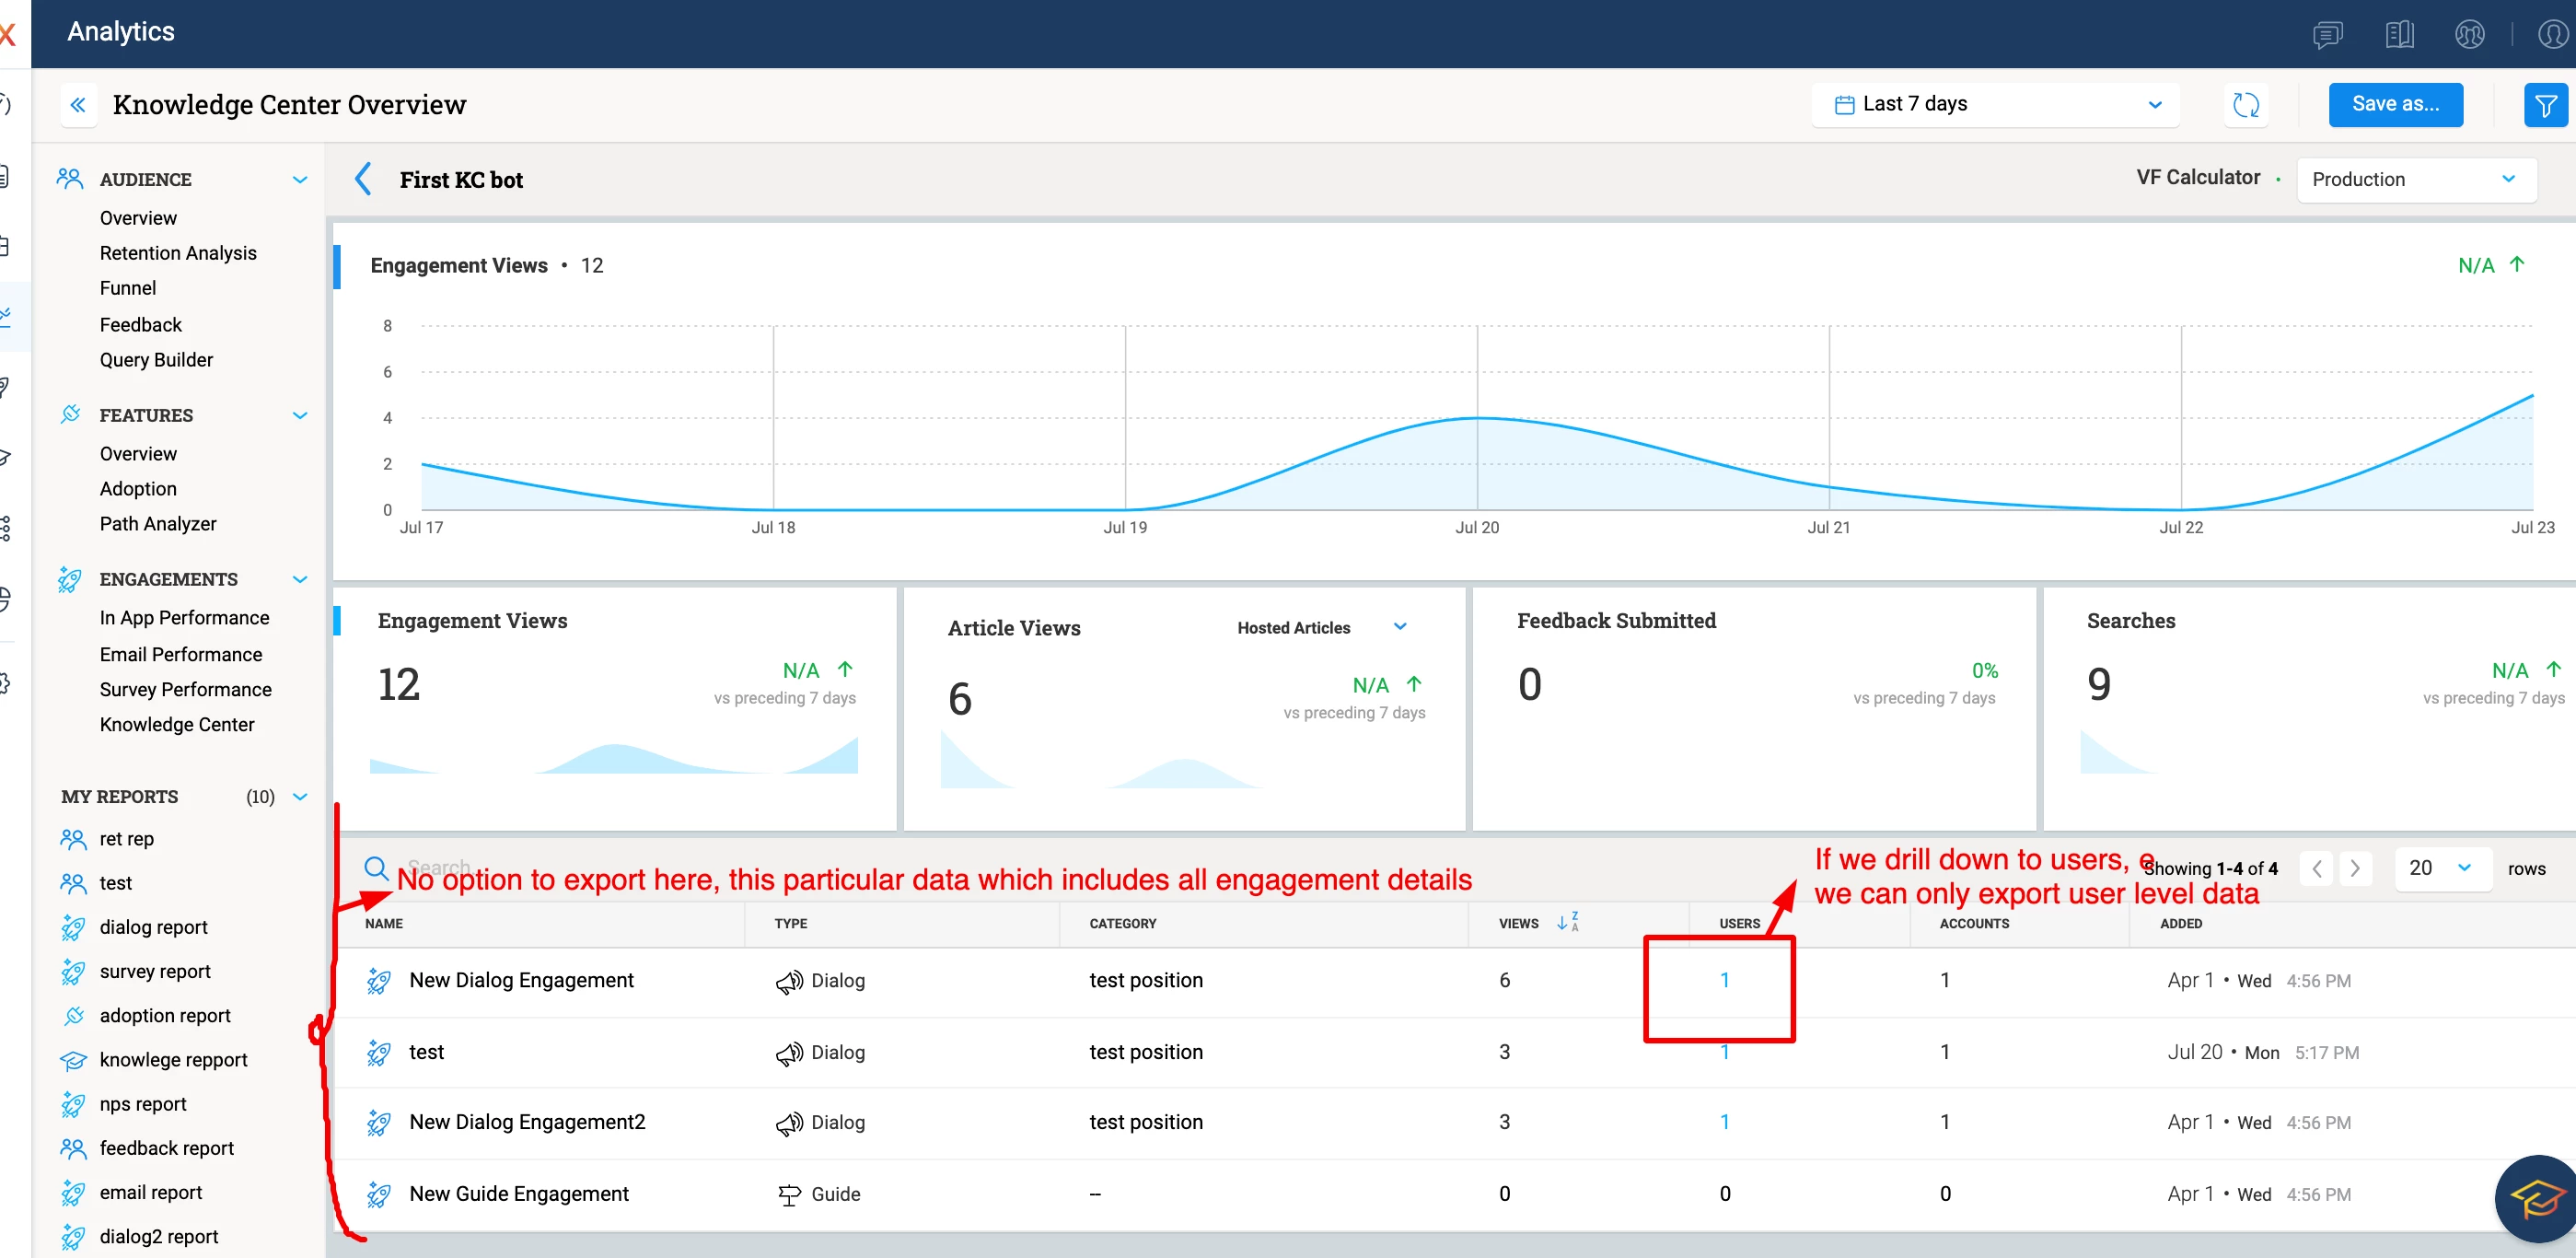Click the support globe icon in header
2576x1258 pixels.
click(x=2469, y=35)
